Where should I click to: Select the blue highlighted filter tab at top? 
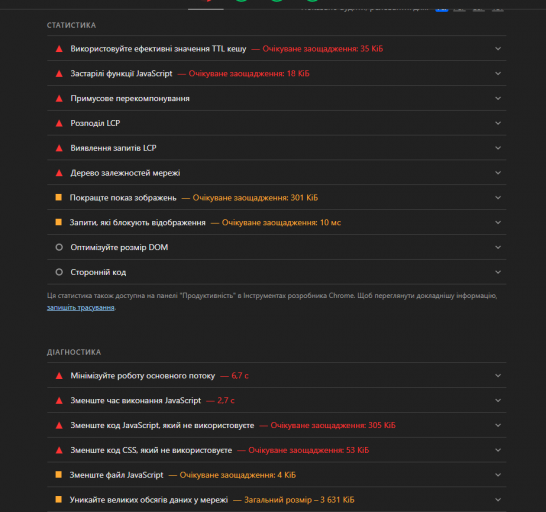[x=442, y=9]
